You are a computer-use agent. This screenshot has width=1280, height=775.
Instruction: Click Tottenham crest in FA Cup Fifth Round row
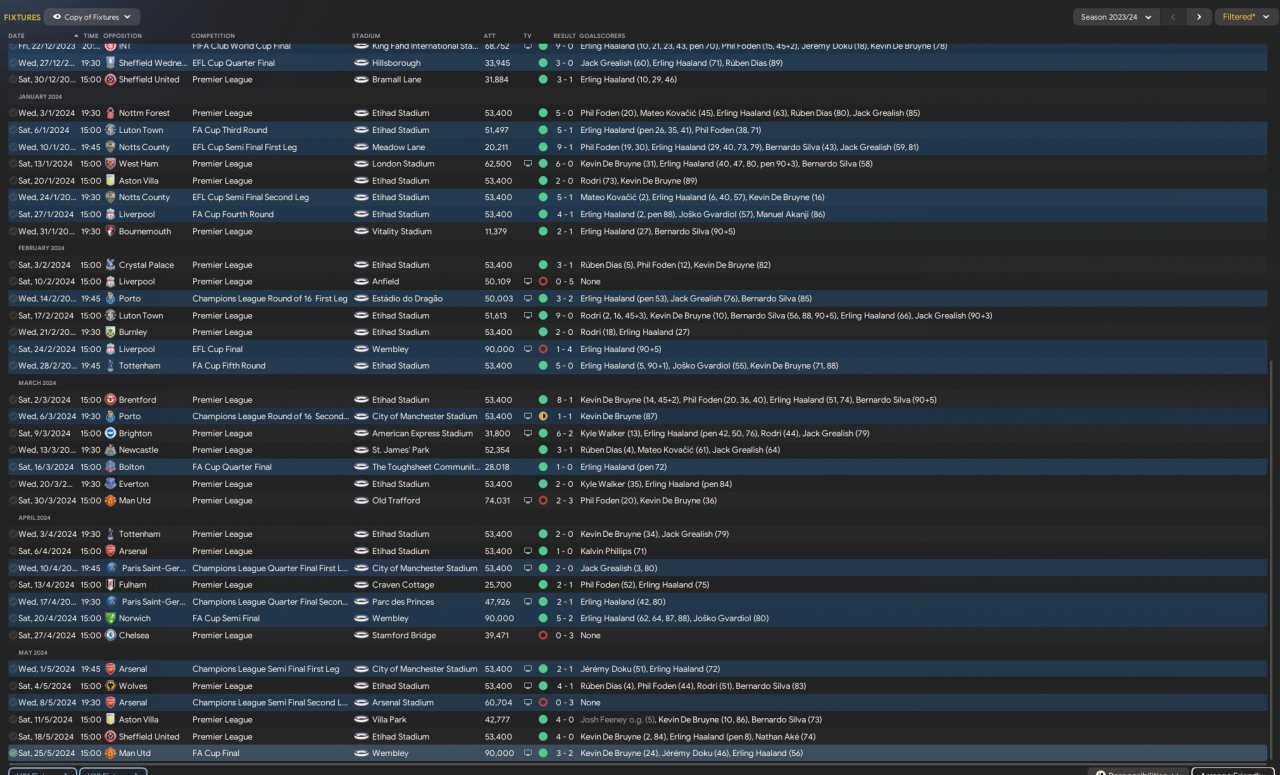tap(110, 366)
